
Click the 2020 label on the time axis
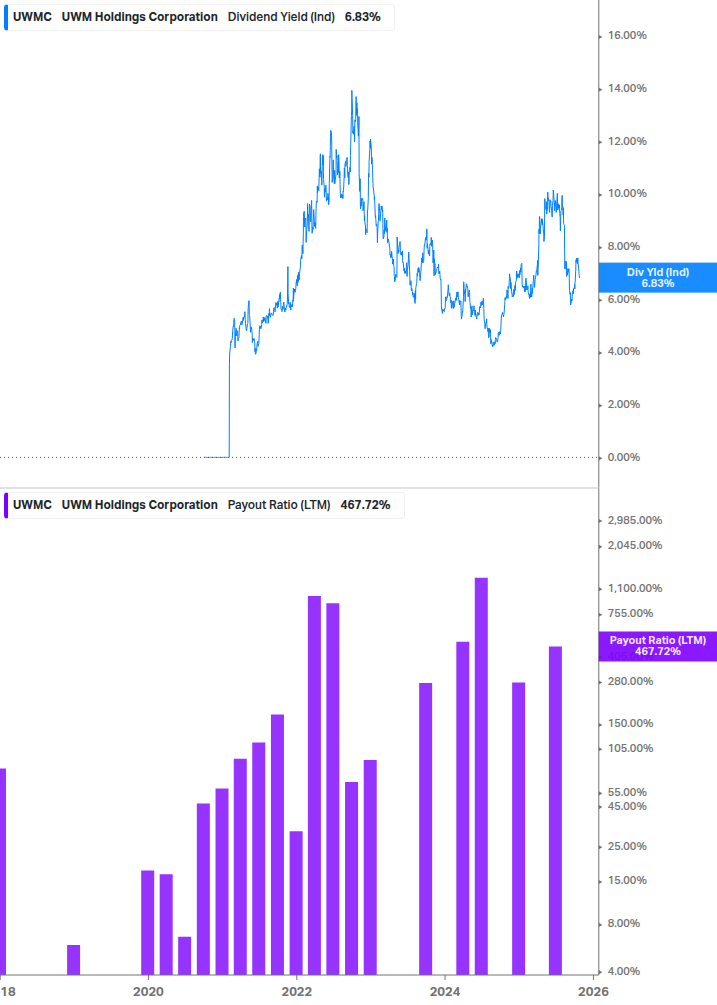148,991
